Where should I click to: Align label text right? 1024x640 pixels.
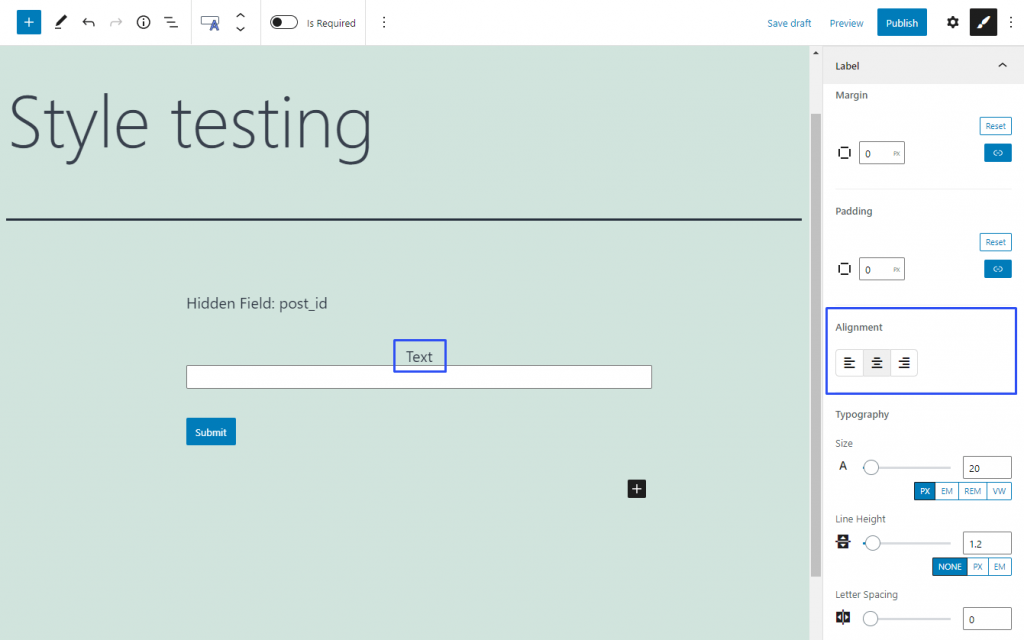(x=904, y=362)
